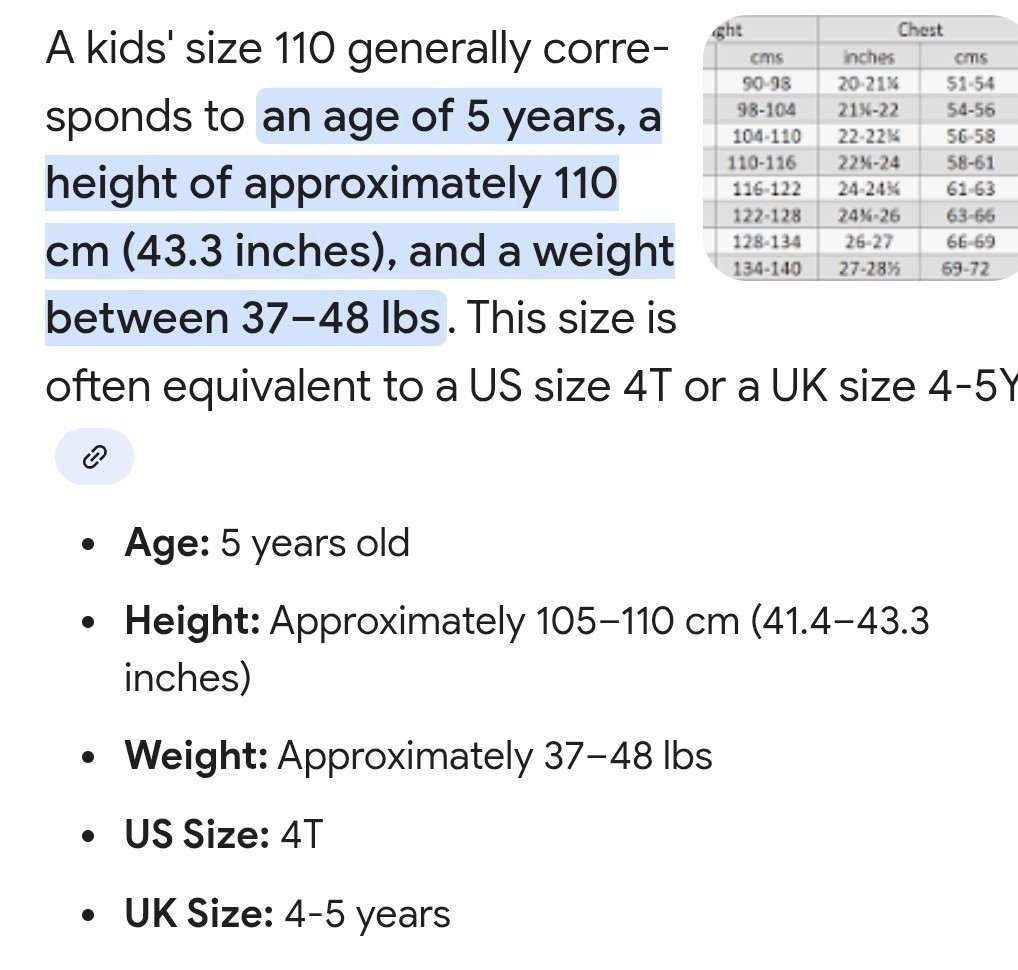The height and width of the screenshot is (970, 1018).
Task: Click the "Chest" header in the chart image
Action: (x=919, y=30)
